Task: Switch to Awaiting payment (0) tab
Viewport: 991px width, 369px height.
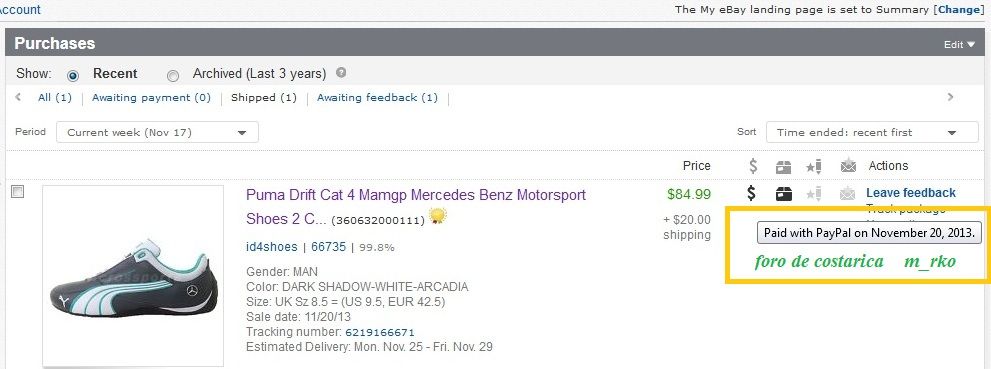Action: (151, 97)
